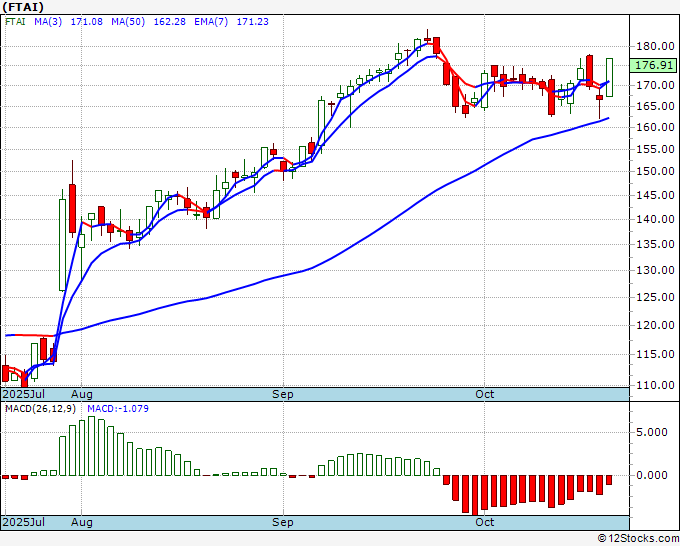The height and width of the screenshot is (546, 680).
Task: Click the deepest red MACD histogram bar
Action: tap(475, 495)
